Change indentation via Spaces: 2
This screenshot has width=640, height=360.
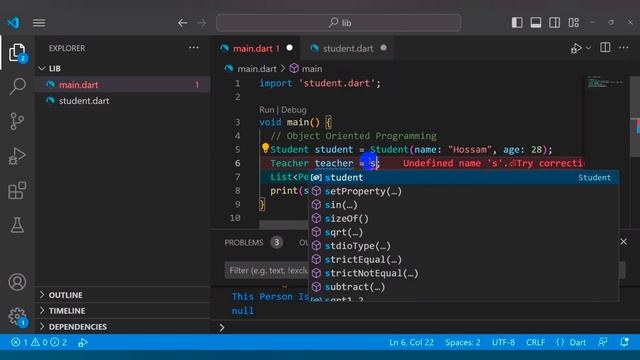463,342
